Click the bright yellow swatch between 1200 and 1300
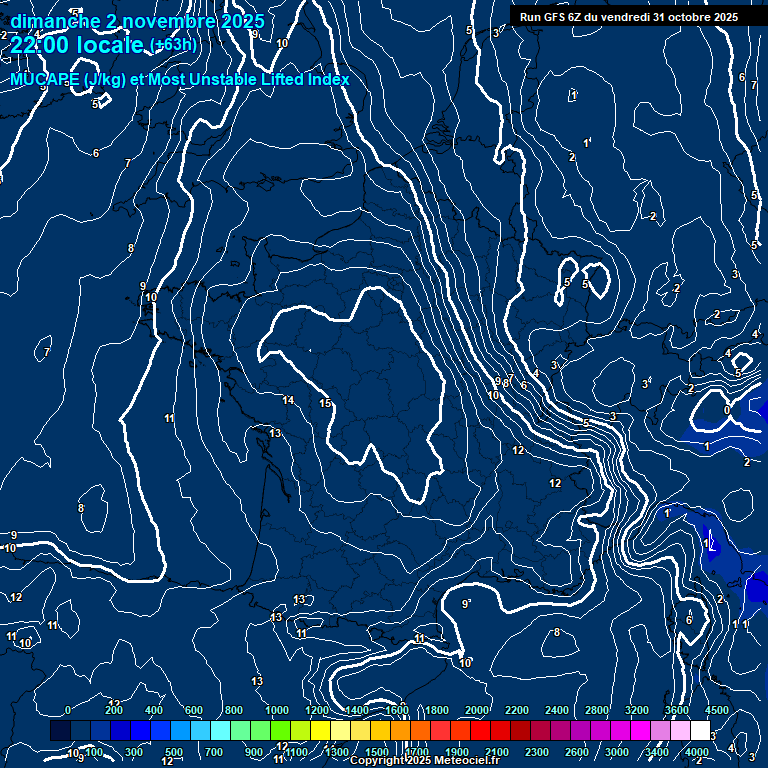Screen dimensions: 768x768 tap(320, 730)
